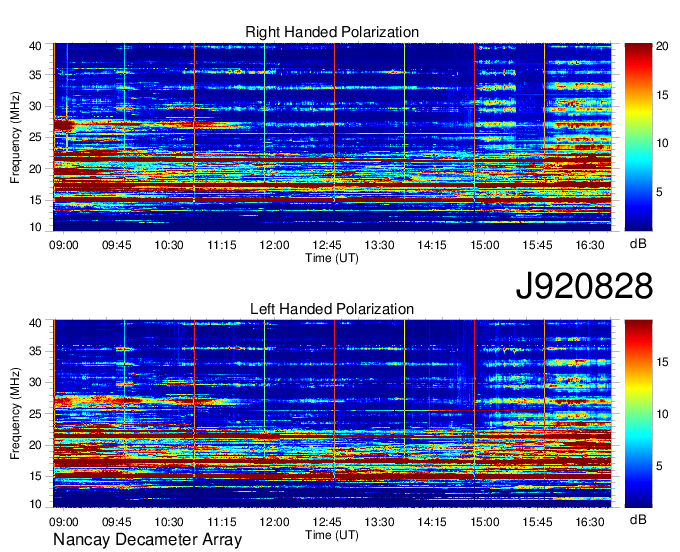
Task: Click the 15:00 time tick under the bottom plot
Action: [x=485, y=522]
